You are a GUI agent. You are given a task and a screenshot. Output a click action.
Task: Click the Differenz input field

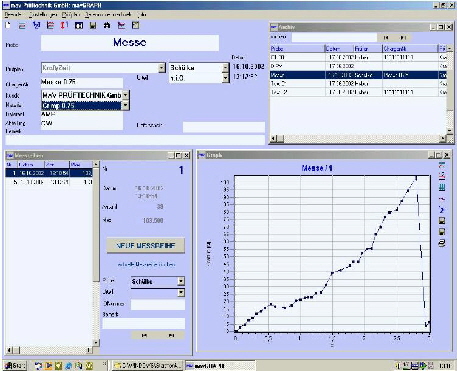[x=158, y=304]
